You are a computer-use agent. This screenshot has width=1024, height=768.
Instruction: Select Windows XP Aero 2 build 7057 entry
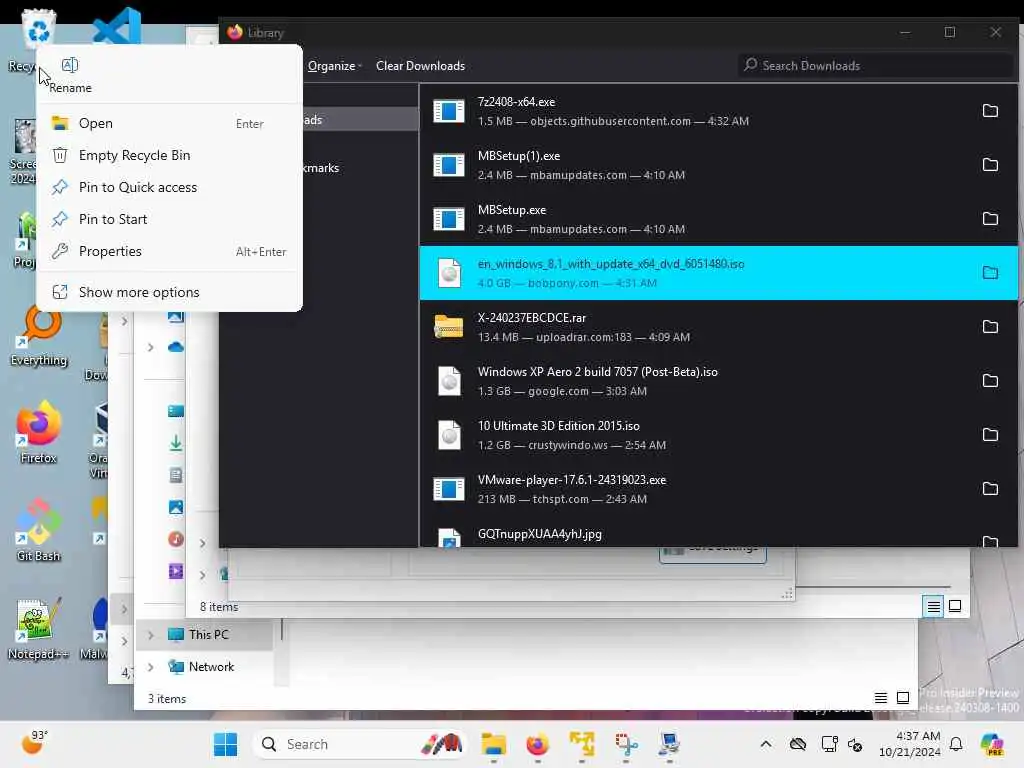click(x=718, y=381)
